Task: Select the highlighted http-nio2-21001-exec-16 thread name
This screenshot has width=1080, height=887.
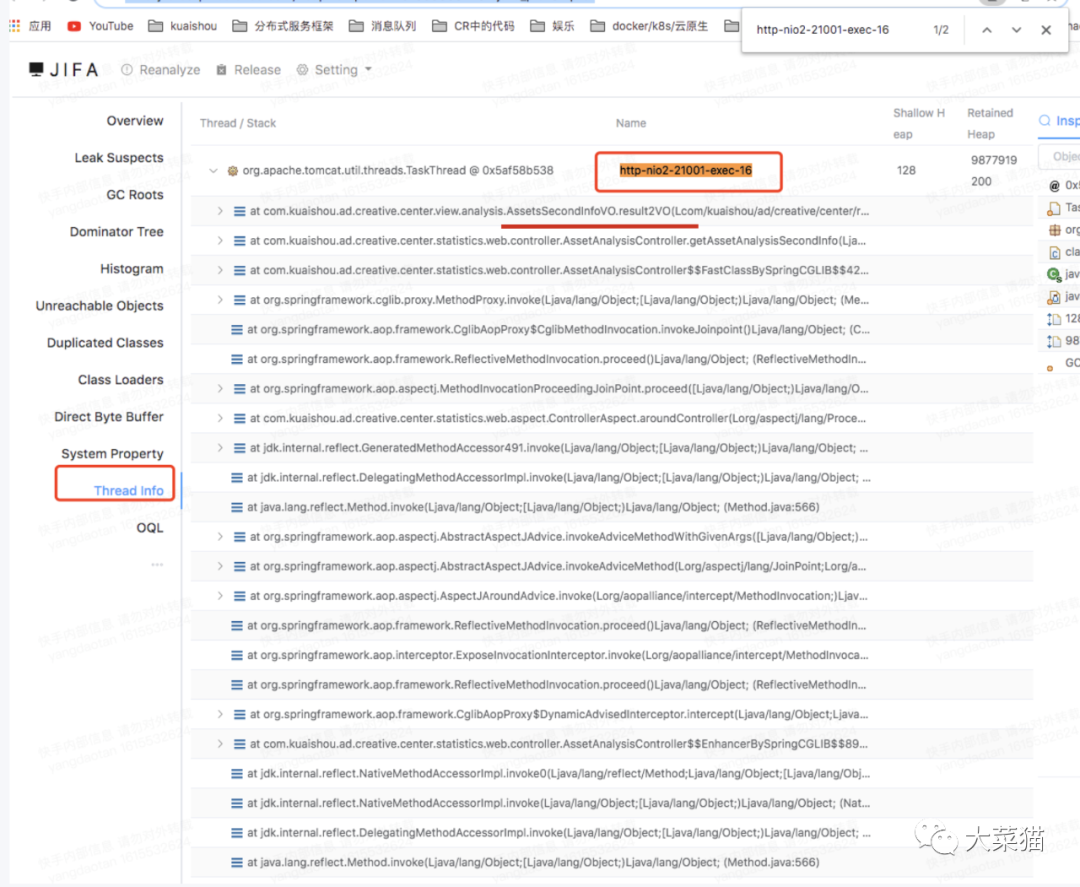Action: coord(685,170)
